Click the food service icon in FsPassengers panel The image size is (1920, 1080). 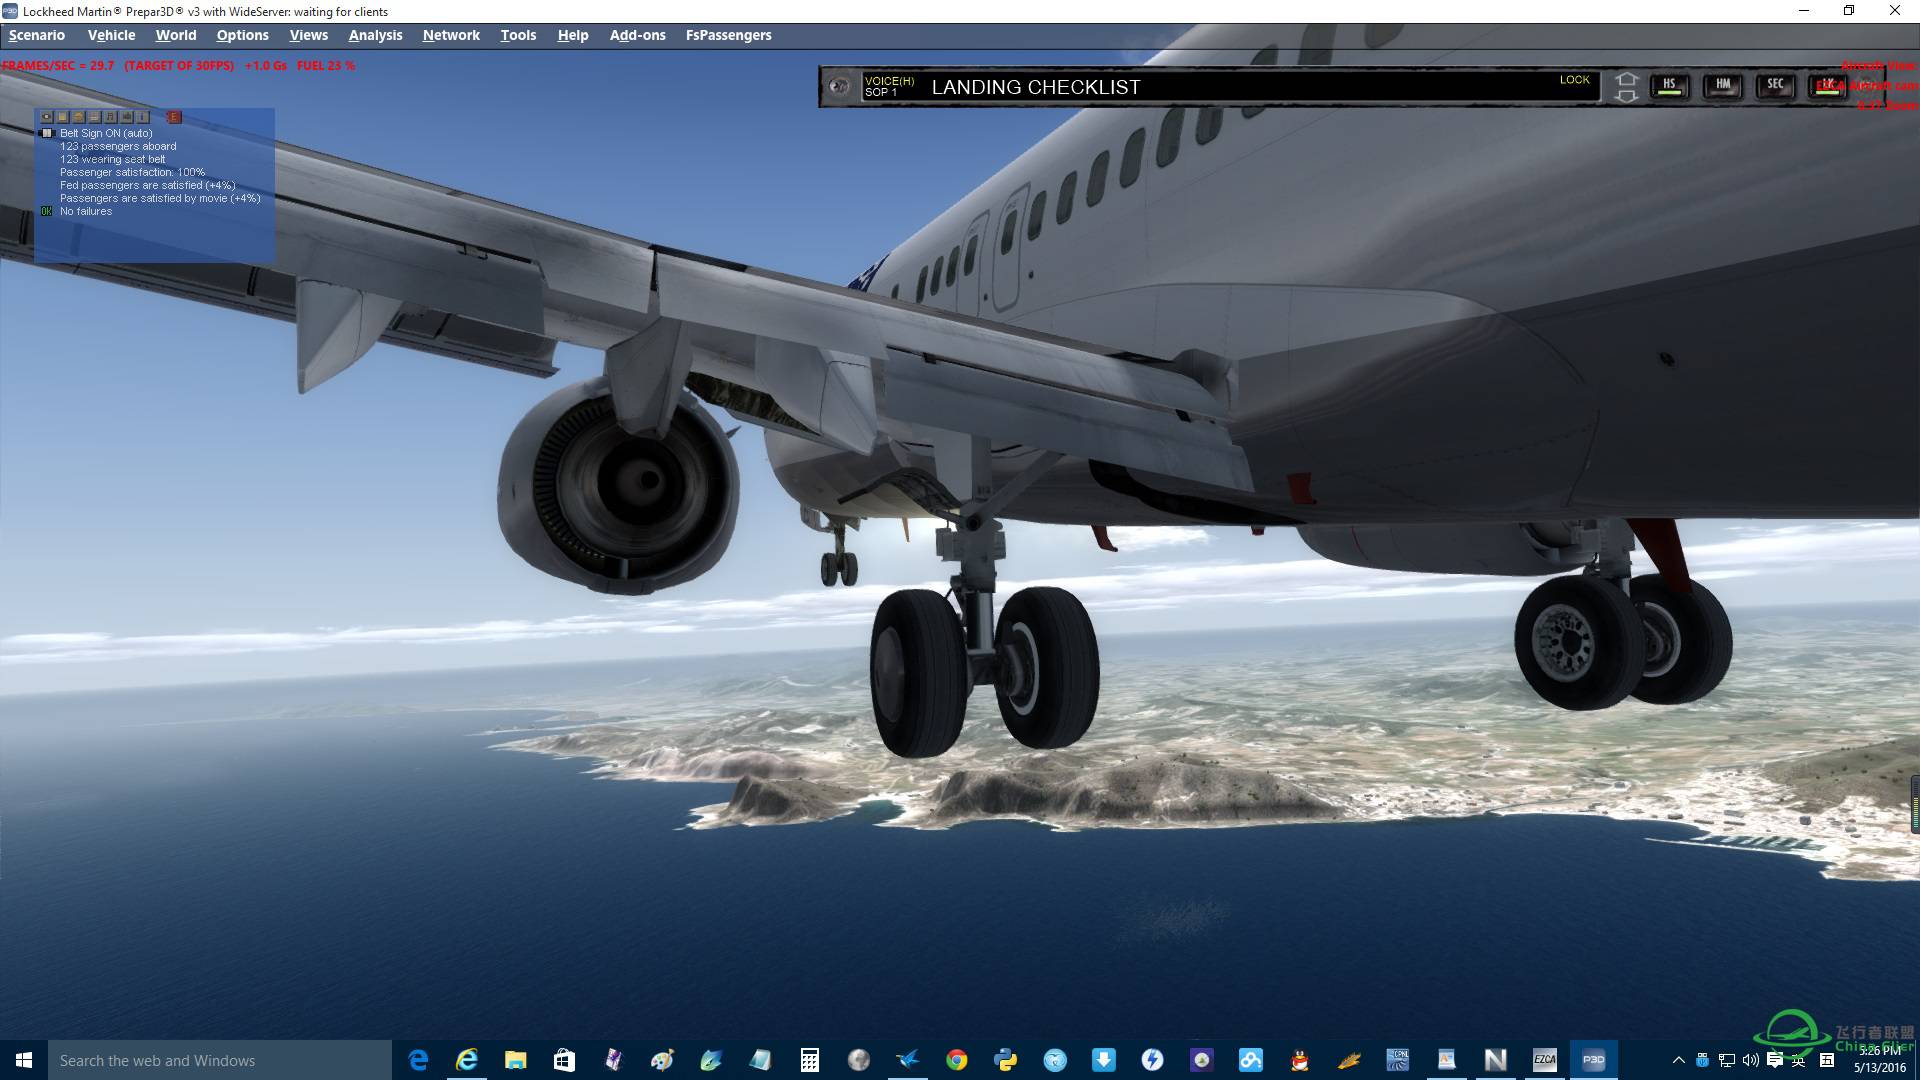click(78, 117)
